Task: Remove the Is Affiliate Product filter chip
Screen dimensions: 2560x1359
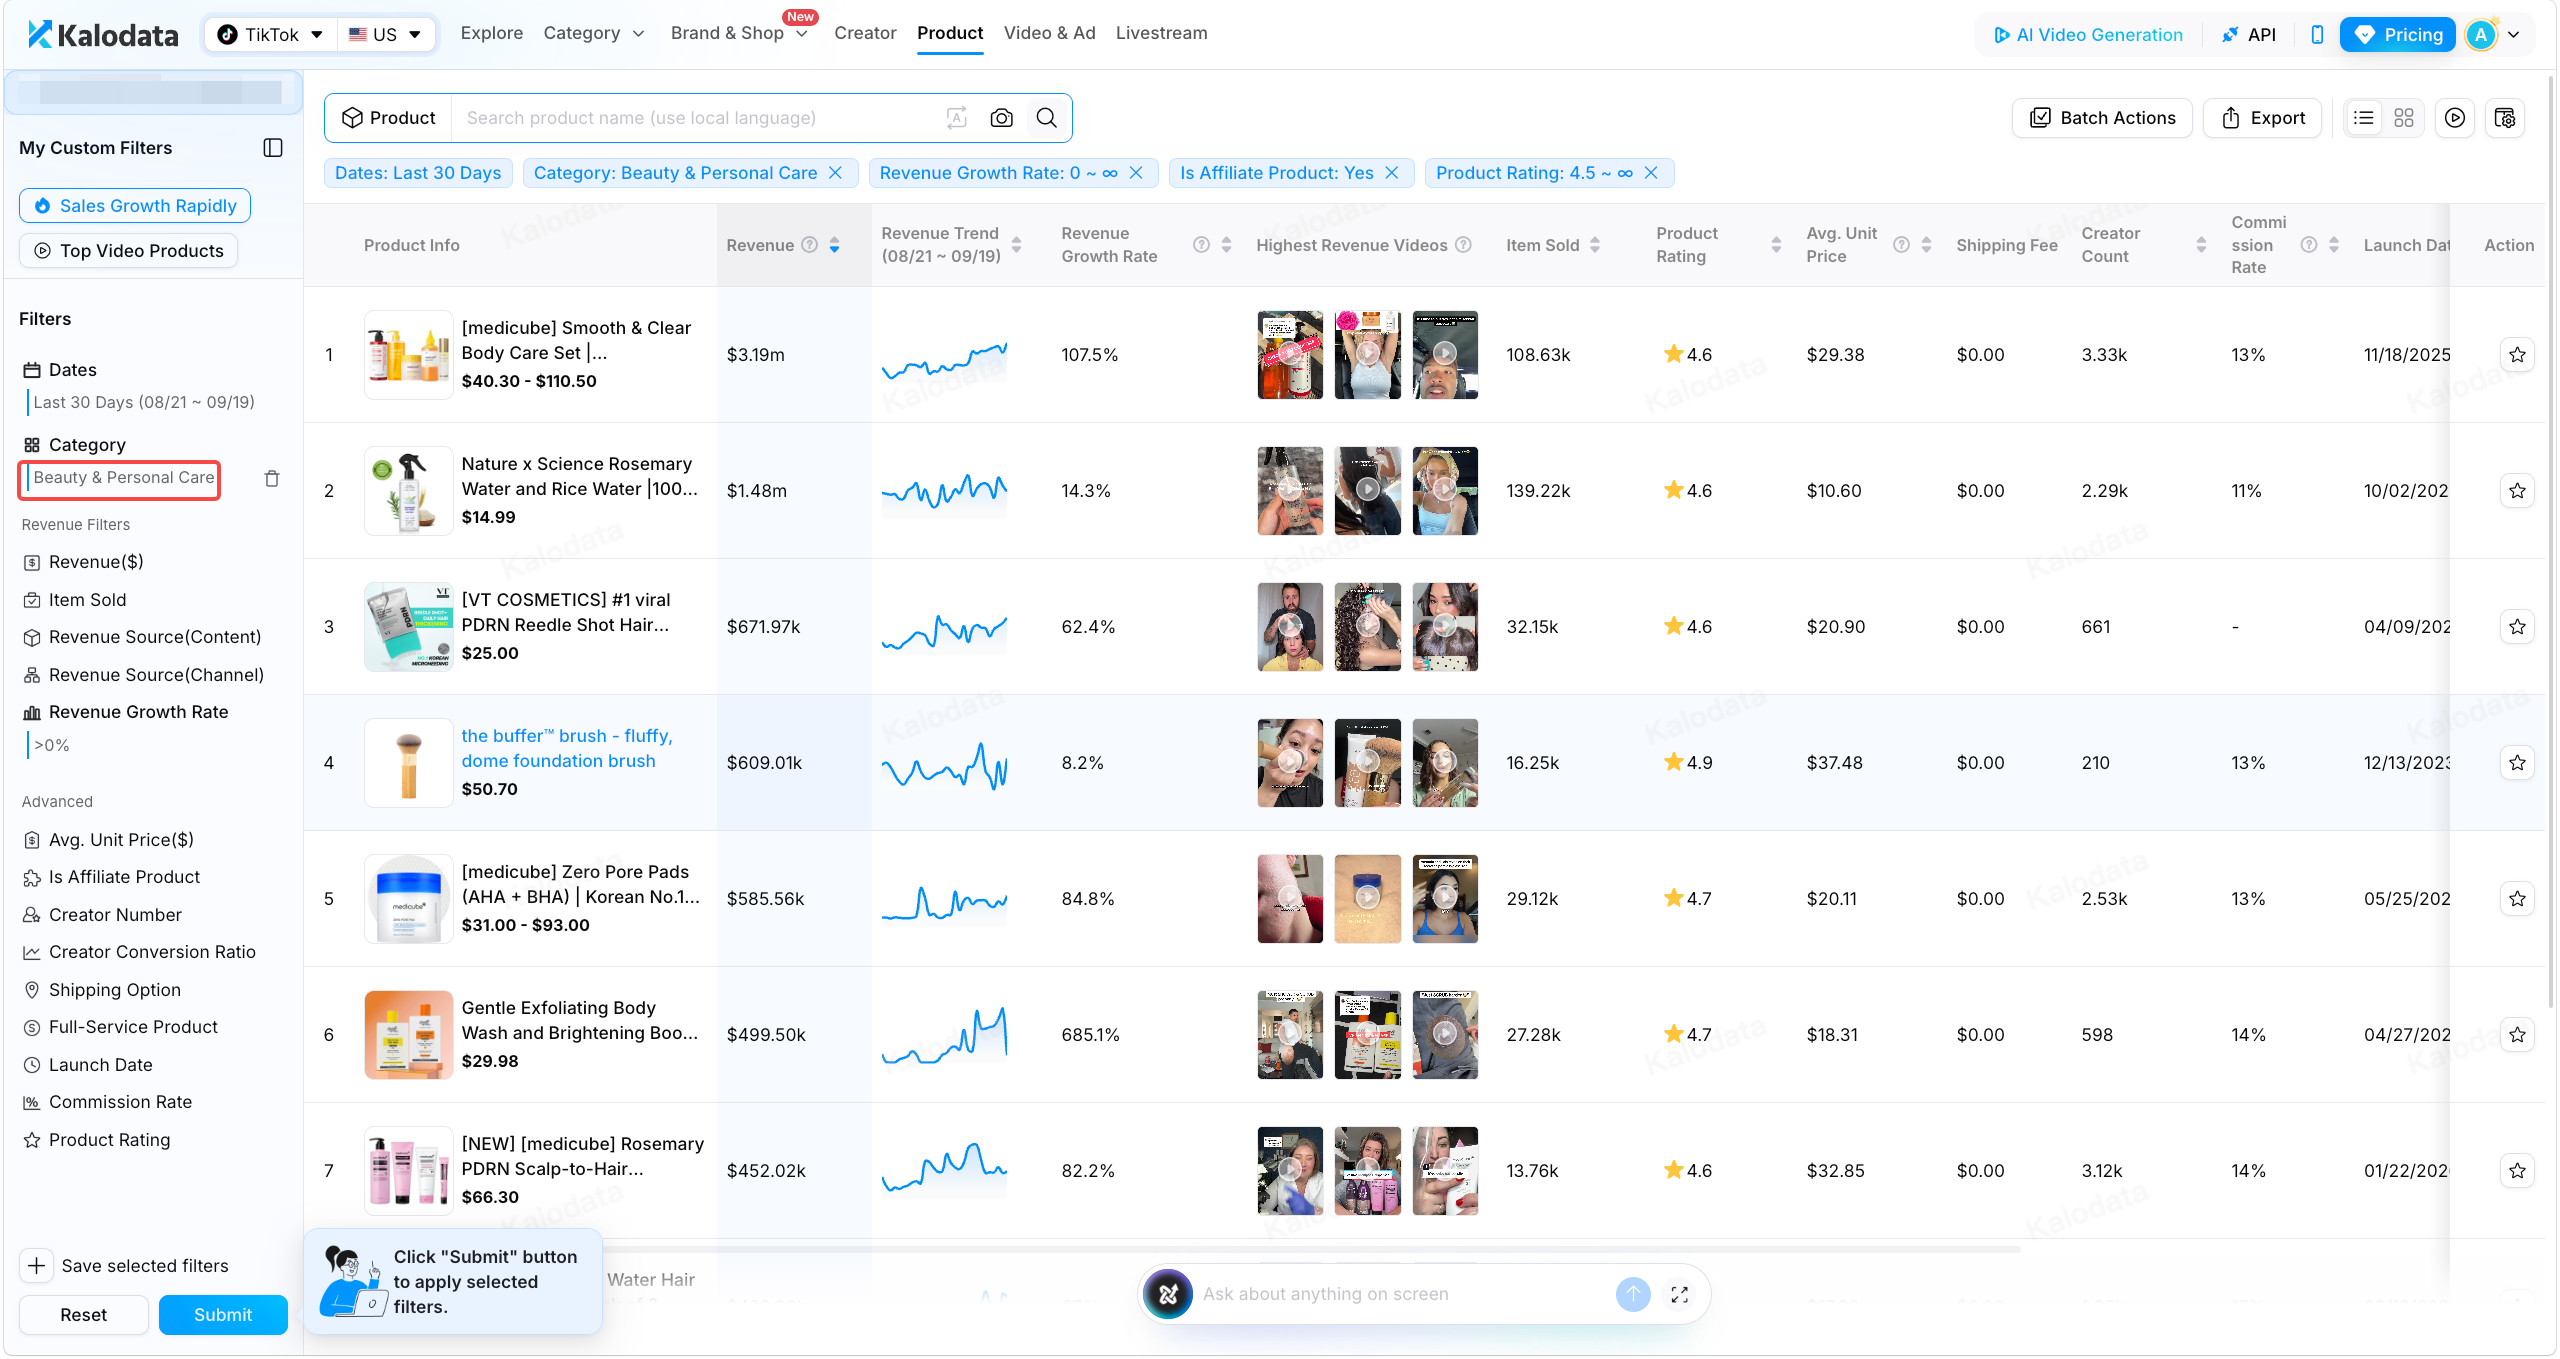Action: click(x=1392, y=173)
